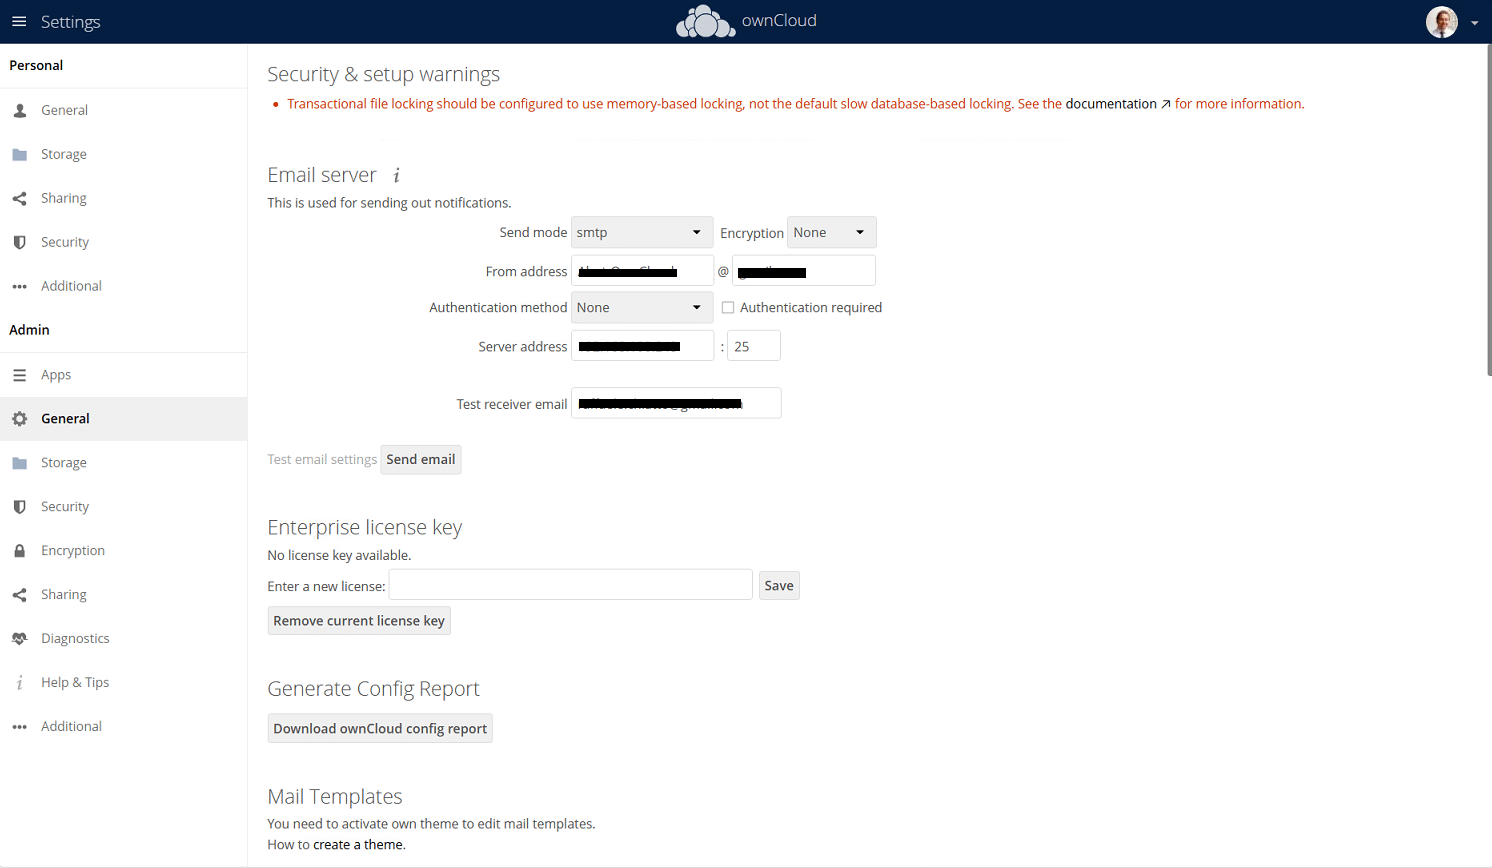The width and height of the screenshot is (1492, 868).
Task: Open the Encryption None dropdown
Action: click(832, 232)
